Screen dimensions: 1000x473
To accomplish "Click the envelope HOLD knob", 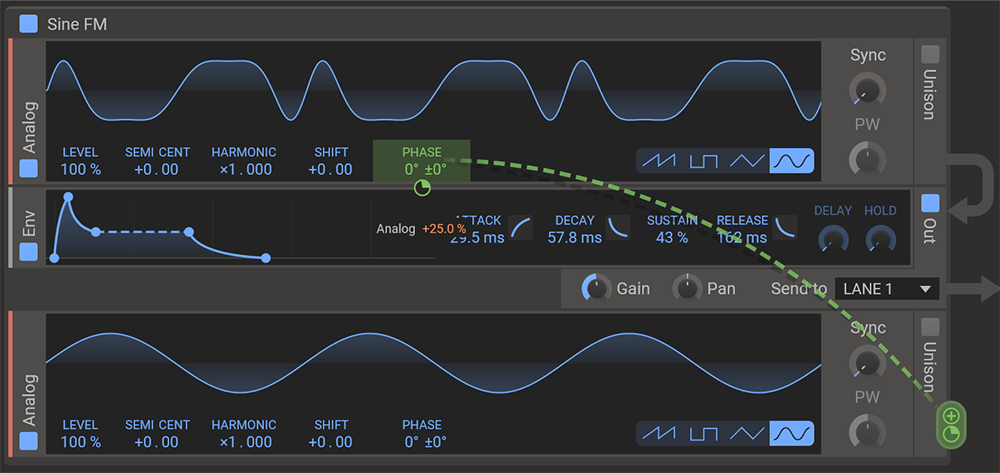I will (x=881, y=240).
